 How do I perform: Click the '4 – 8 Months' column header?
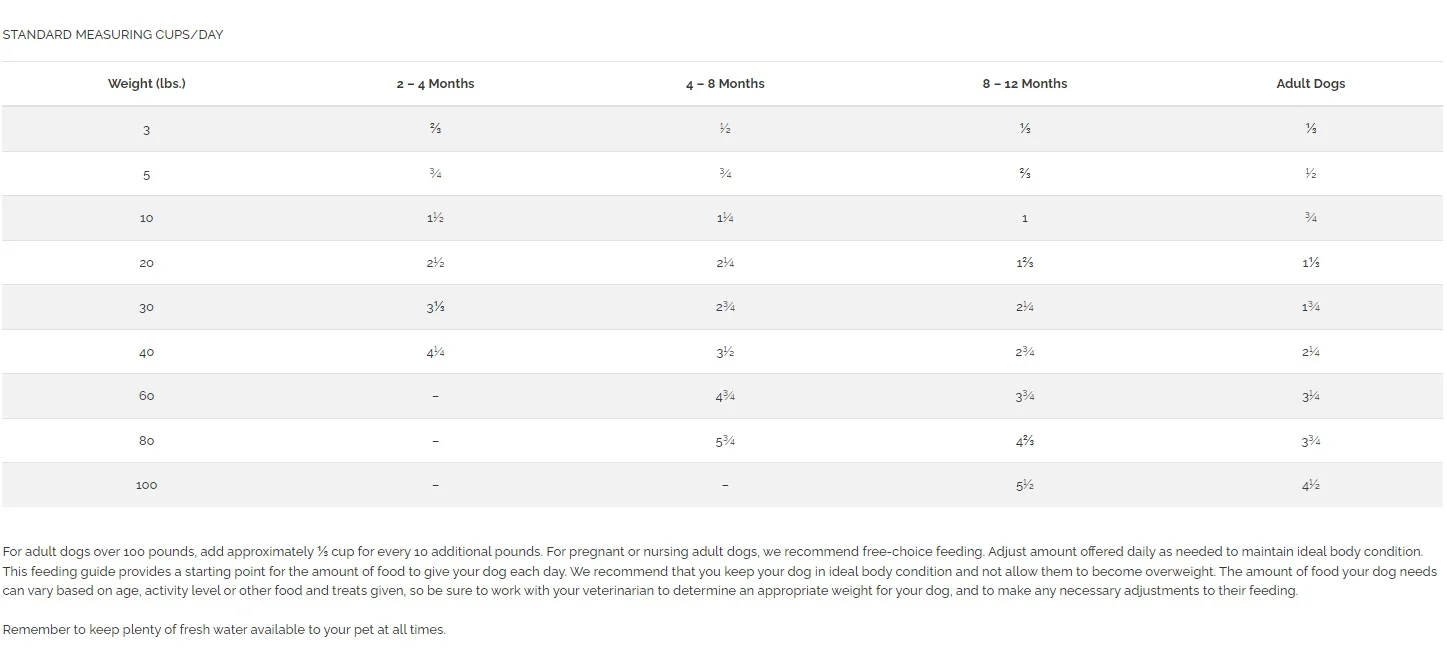tap(725, 84)
